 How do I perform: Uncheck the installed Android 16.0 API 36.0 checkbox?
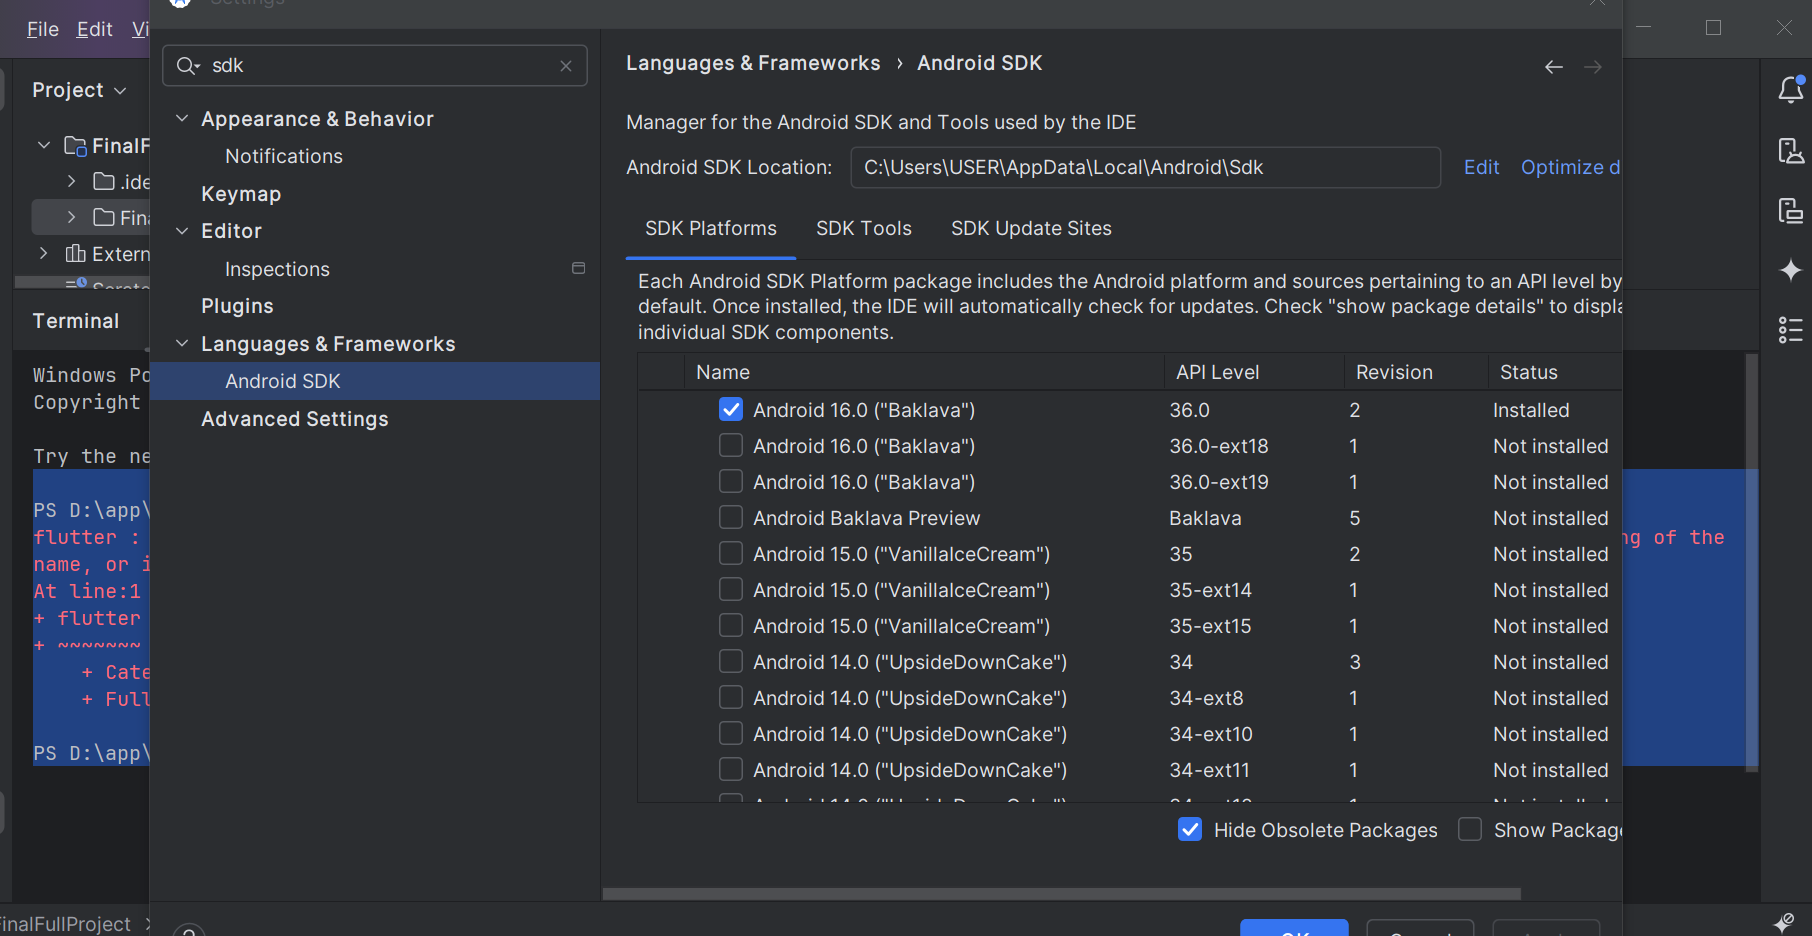[x=731, y=410]
